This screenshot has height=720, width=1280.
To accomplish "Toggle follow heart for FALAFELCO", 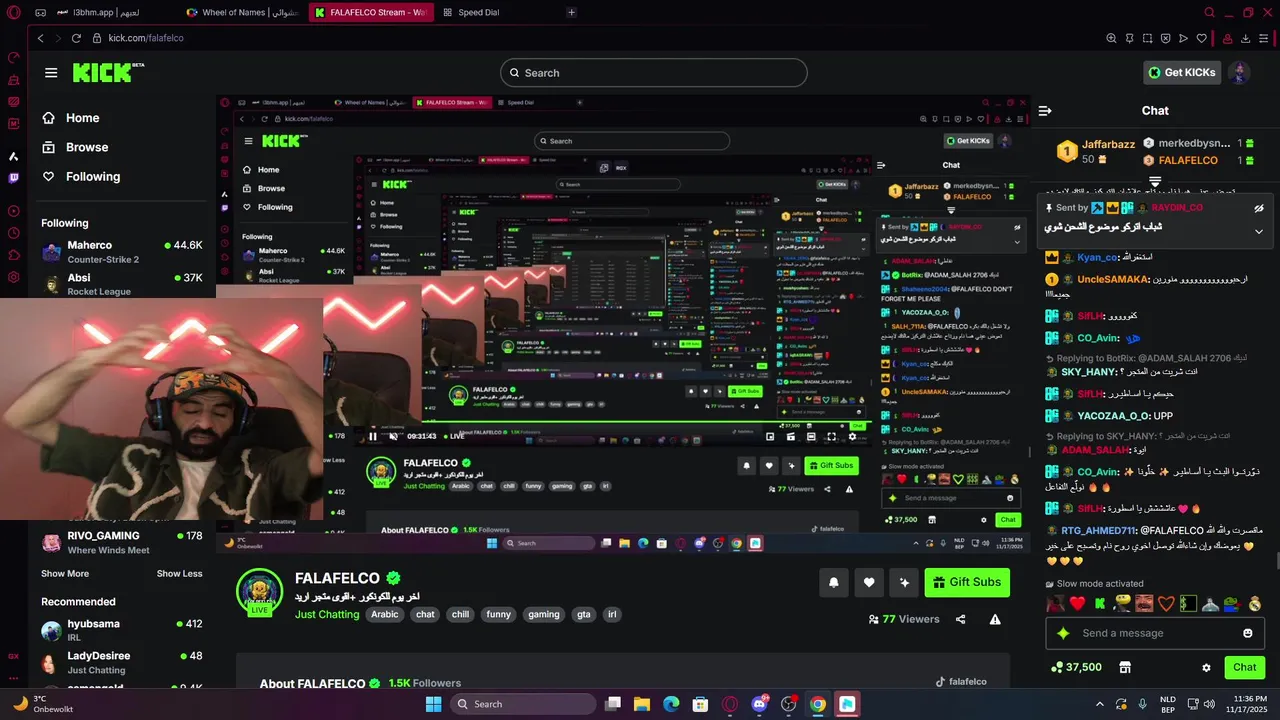I will [869, 583].
